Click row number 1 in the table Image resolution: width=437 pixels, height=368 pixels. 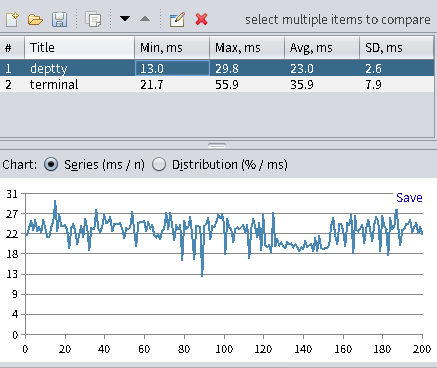click(8, 69)
